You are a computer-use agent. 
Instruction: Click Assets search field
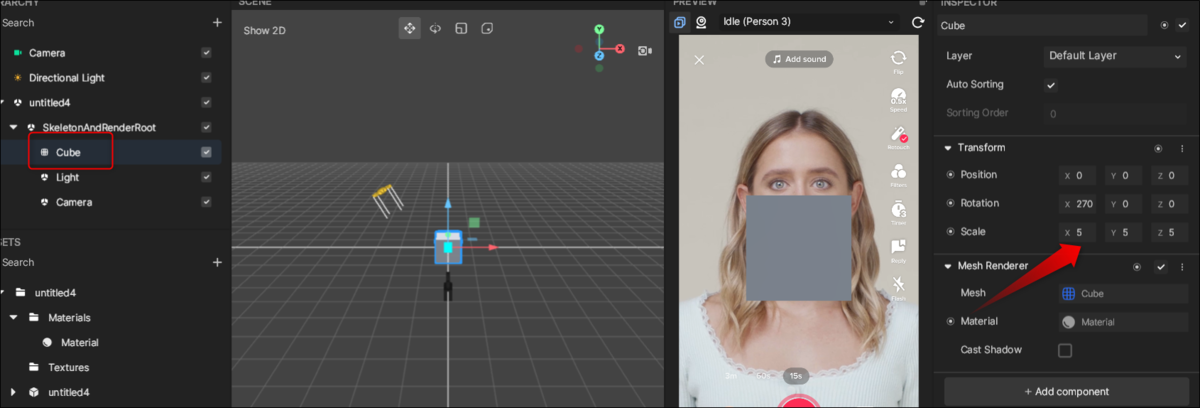click(102, 262)
